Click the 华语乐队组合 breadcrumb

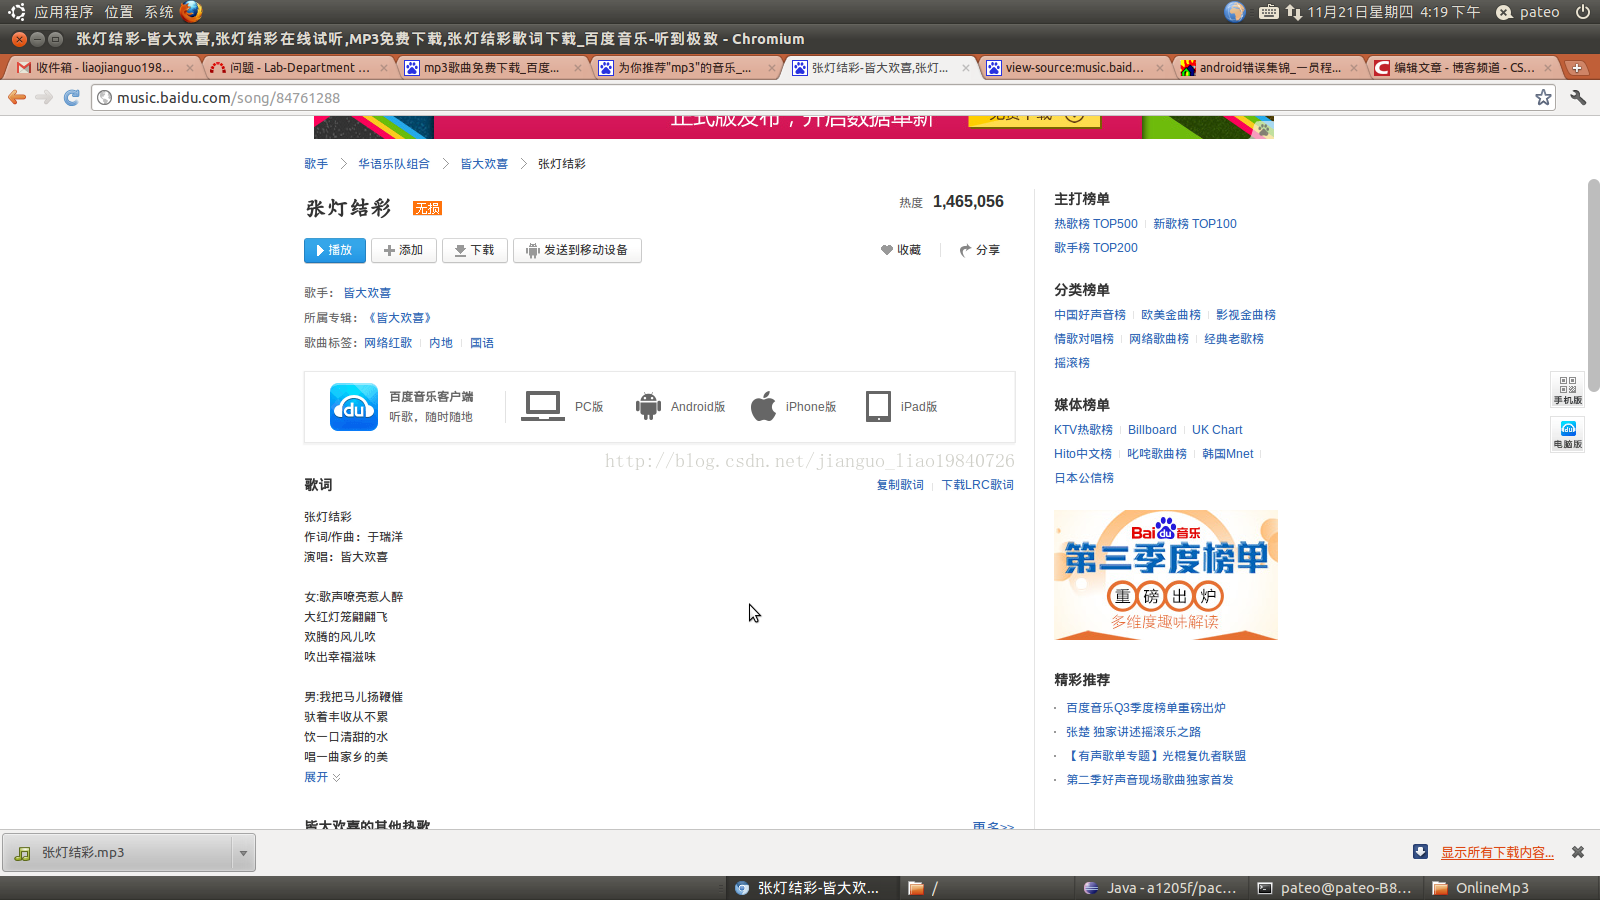(394, 164)
